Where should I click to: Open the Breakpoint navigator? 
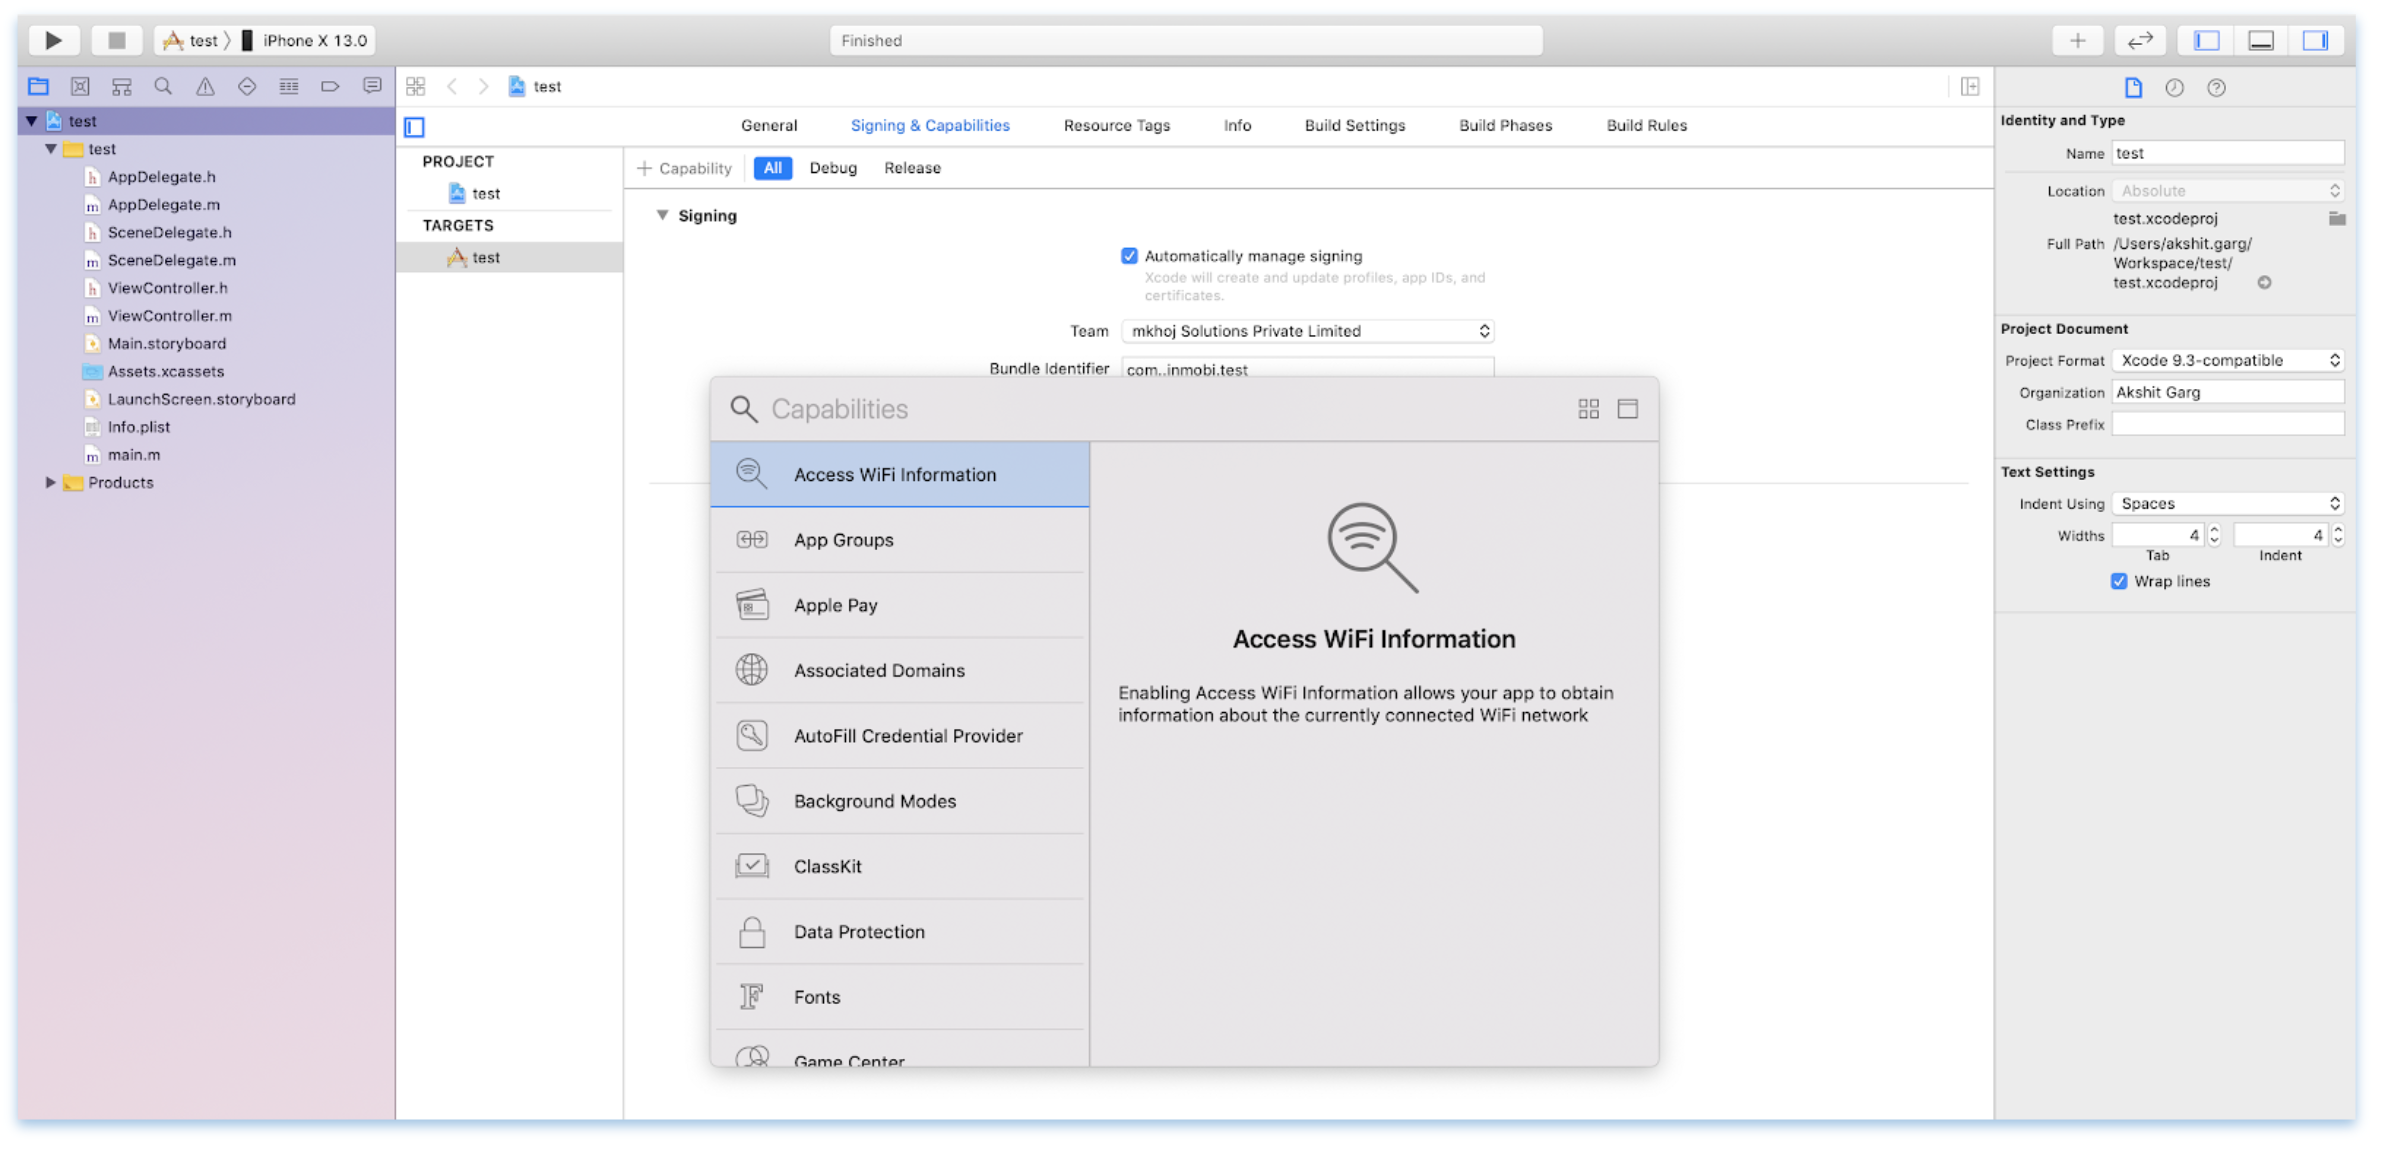330,87
